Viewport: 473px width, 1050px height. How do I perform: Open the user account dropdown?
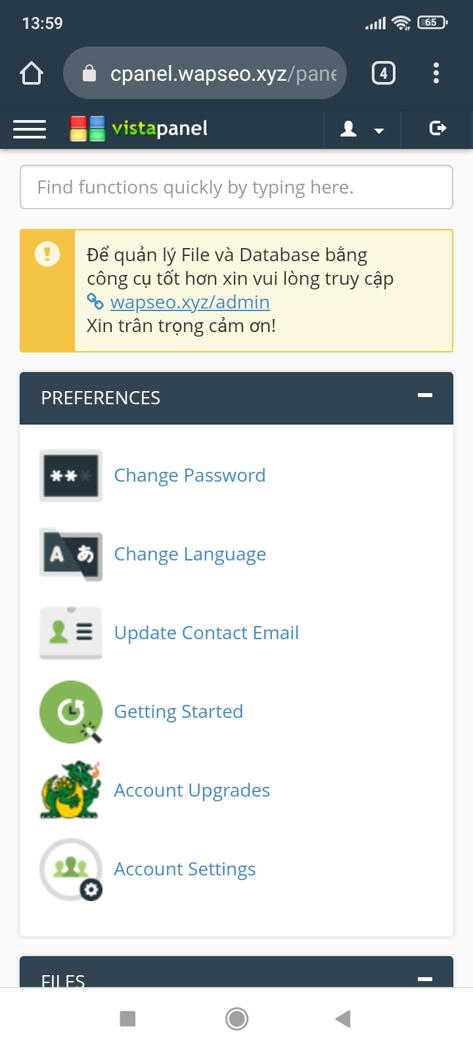click(362, 129)
